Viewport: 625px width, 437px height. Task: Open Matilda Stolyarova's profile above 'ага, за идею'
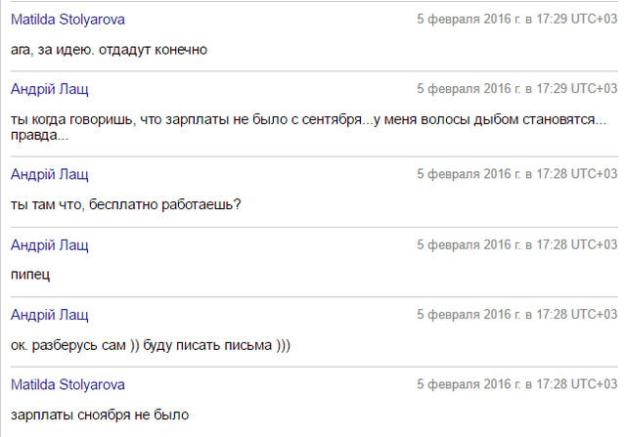coord(67,21)
